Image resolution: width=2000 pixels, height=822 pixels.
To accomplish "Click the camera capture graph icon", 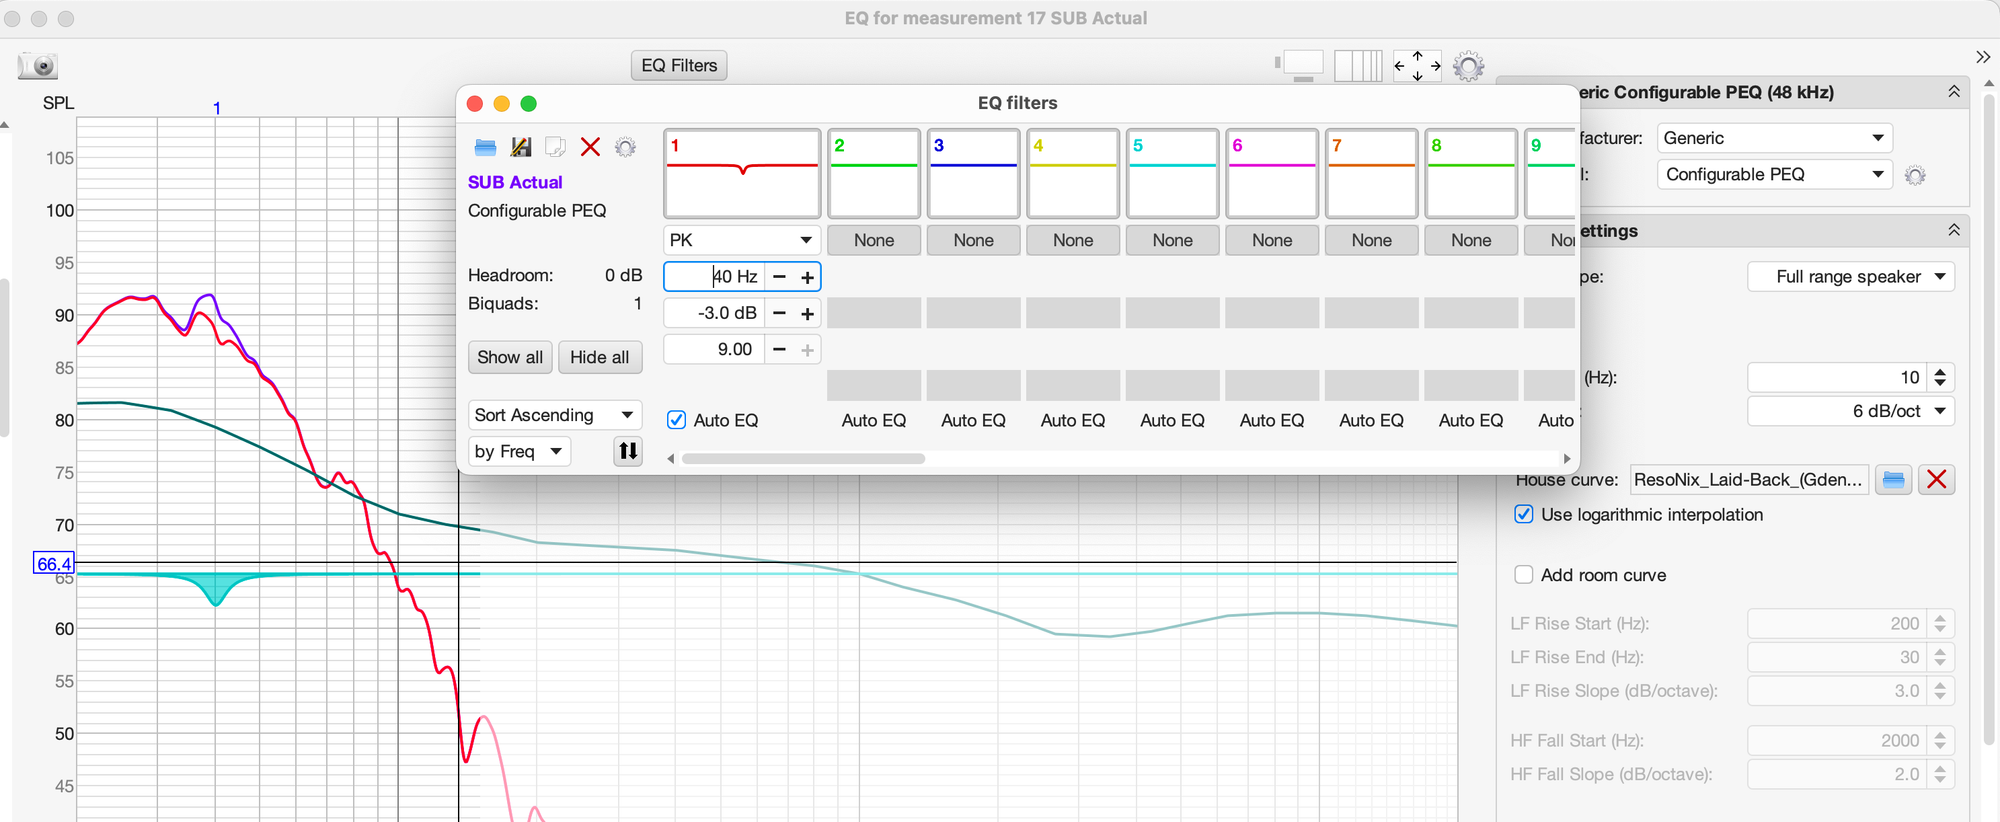I will pyautogui.click(x=38, y=66).
